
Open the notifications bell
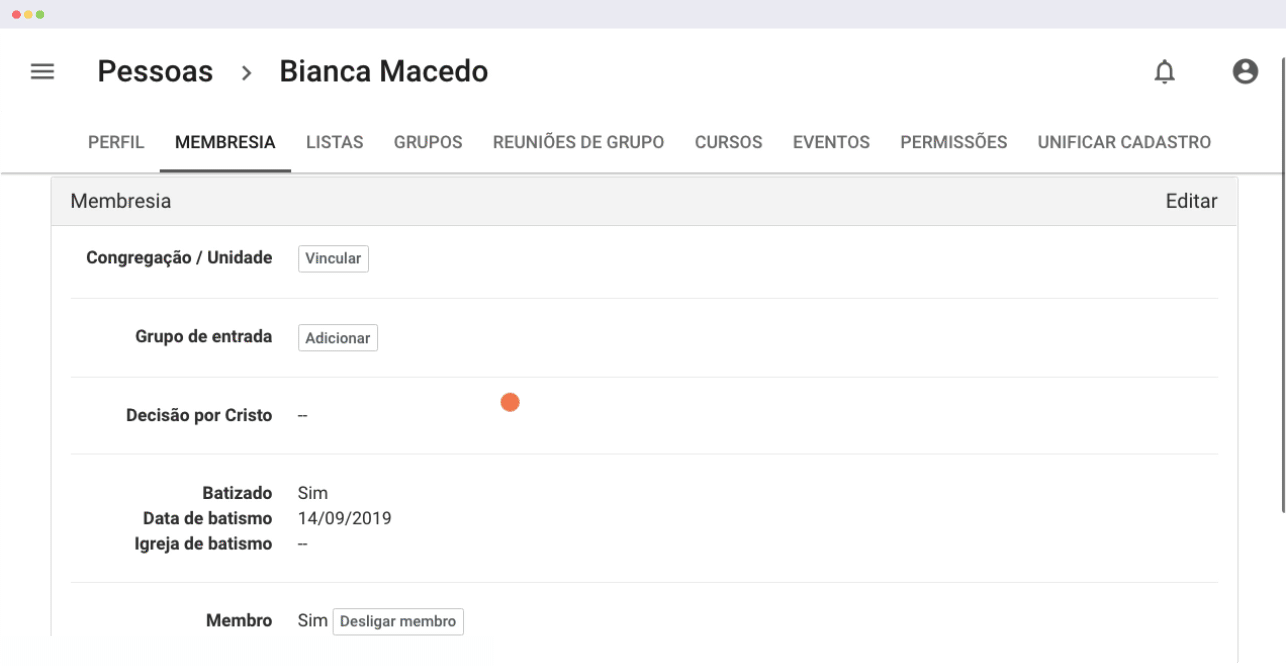coord(1164,72)
